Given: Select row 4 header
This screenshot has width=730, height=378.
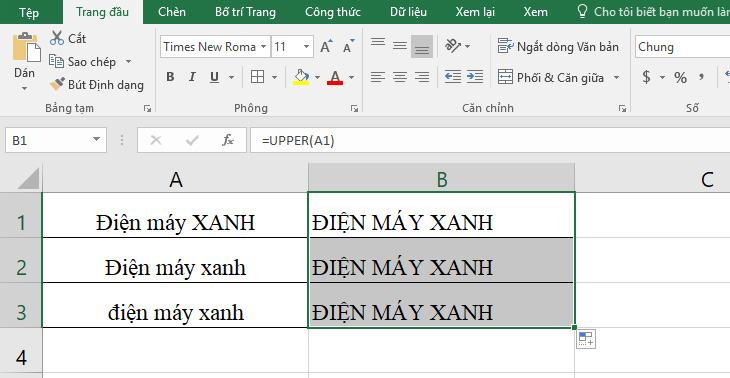Looking at the screenshot, I should click(x=21, y=350).
